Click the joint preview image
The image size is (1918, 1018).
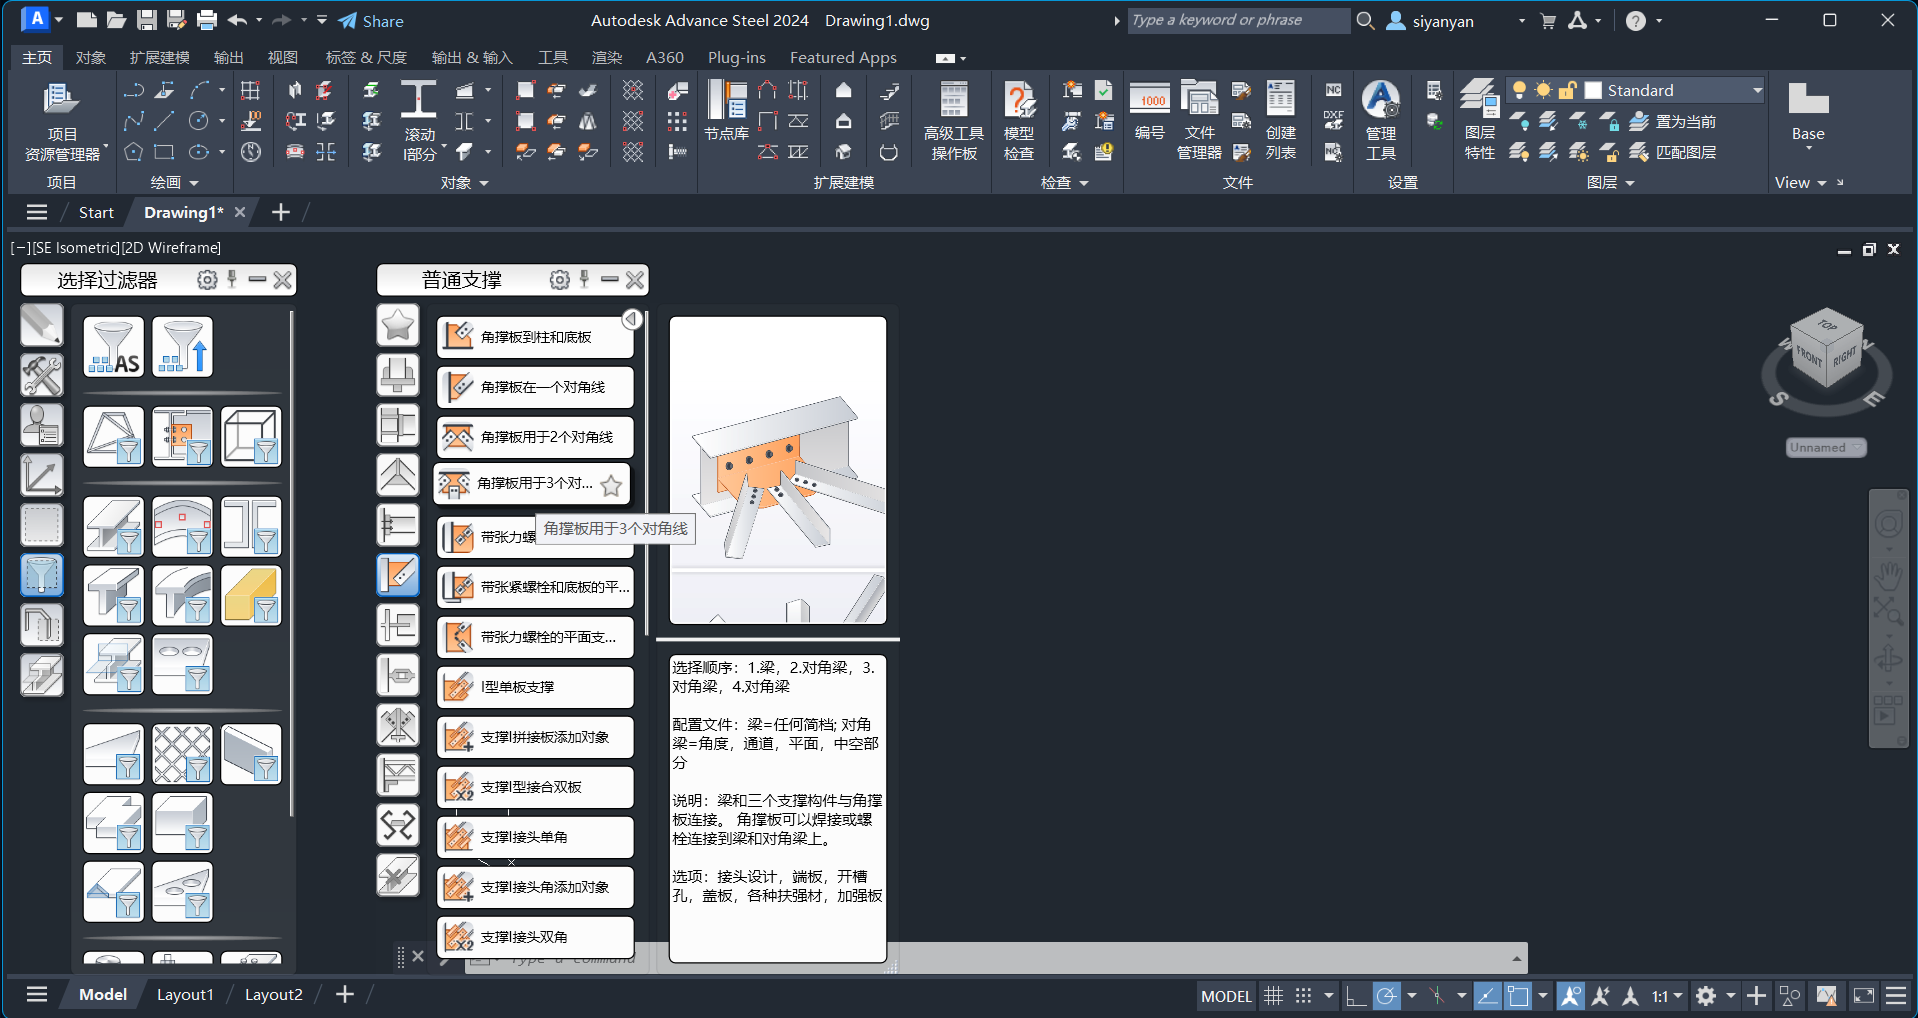(778, 470)
